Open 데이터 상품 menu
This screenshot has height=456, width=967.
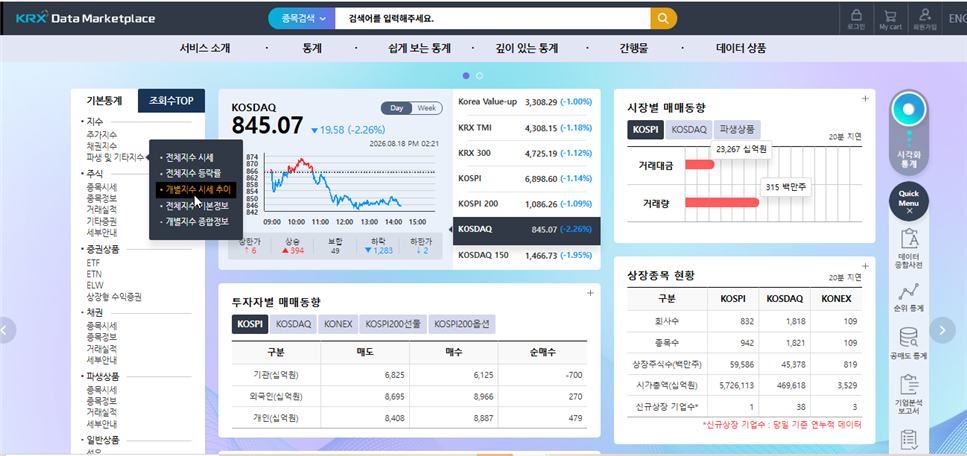741,48
